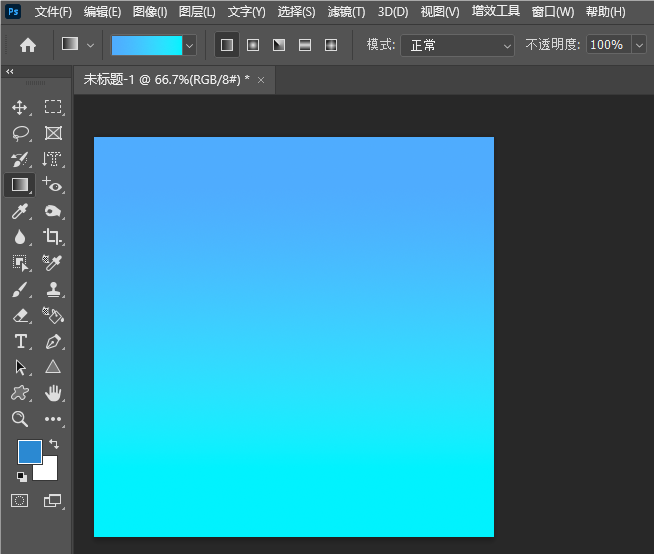Image resolution: width=654 pixels, height=554 pixels.
Task: Open the 窗口(W) menu
Action: coord(553,12)
